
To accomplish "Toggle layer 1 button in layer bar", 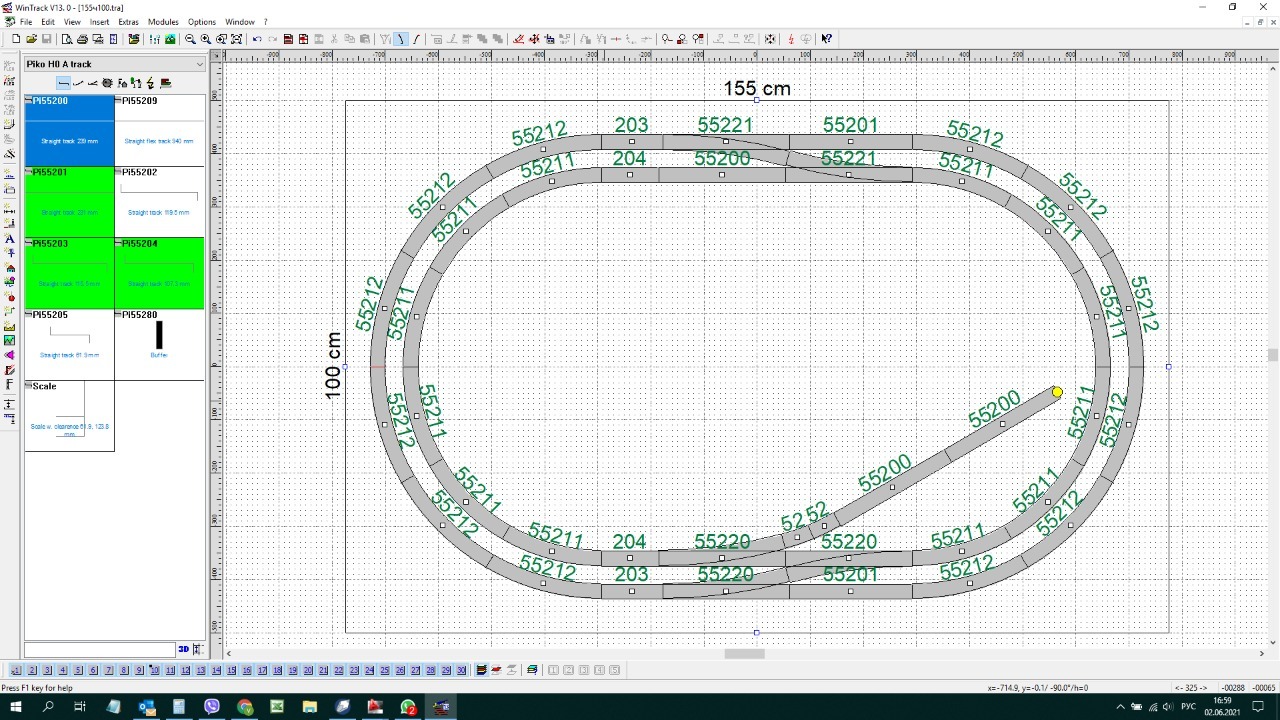I will coord(17,670).
